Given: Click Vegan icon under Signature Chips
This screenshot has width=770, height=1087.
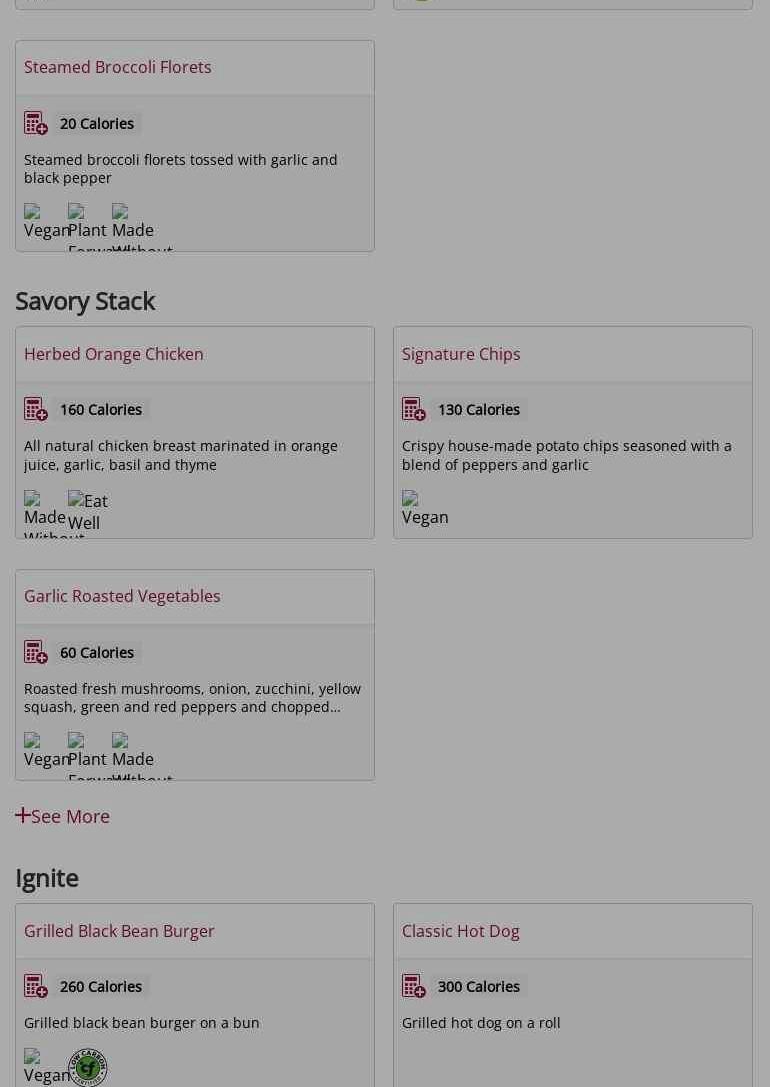Looking at the screenshot, I should 424,508.
